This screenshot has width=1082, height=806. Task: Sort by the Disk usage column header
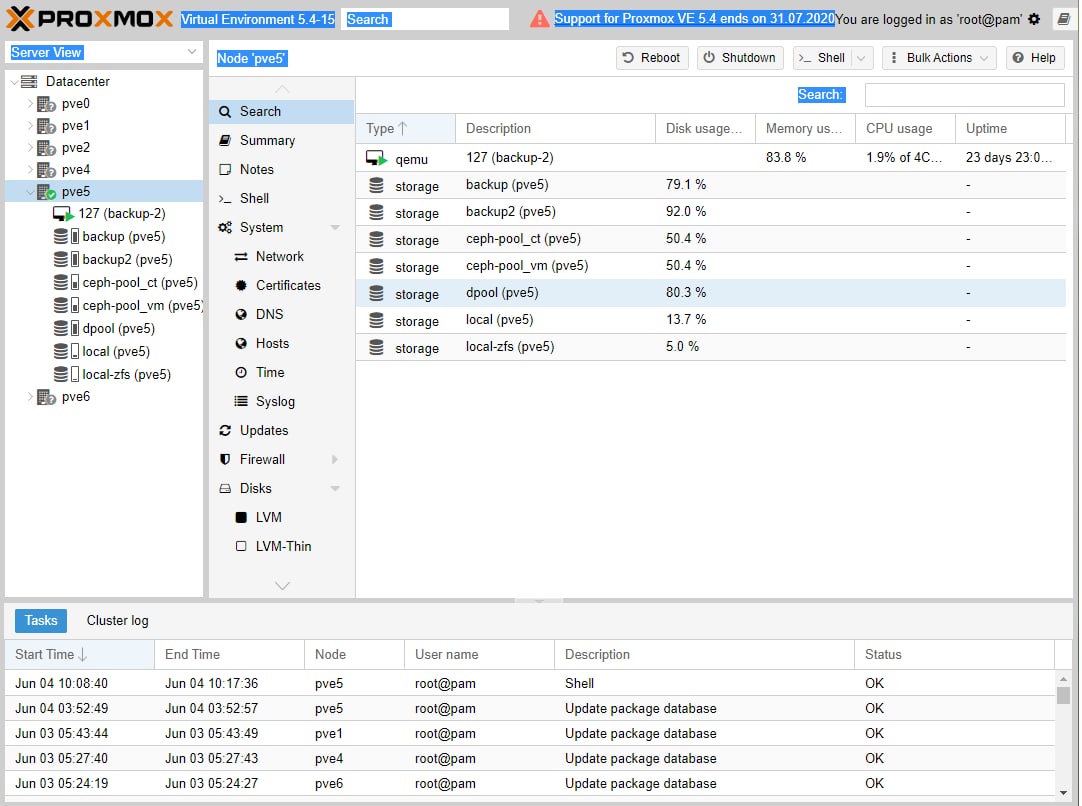coord(705,129)
